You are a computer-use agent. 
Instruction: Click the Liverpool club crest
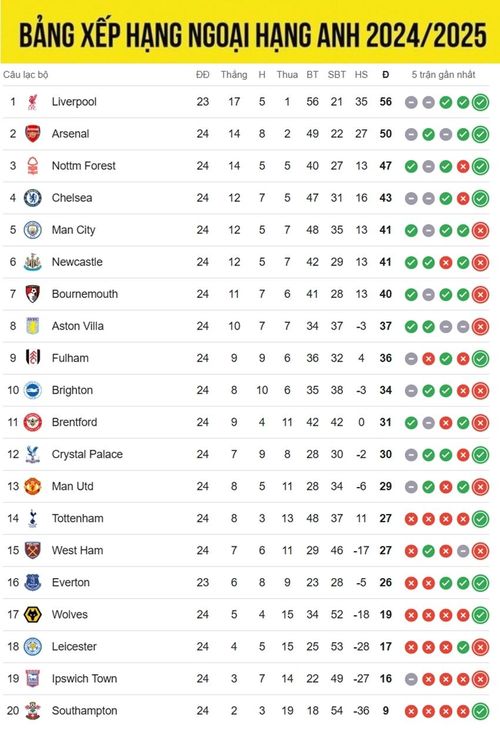[x=33, y=102]
